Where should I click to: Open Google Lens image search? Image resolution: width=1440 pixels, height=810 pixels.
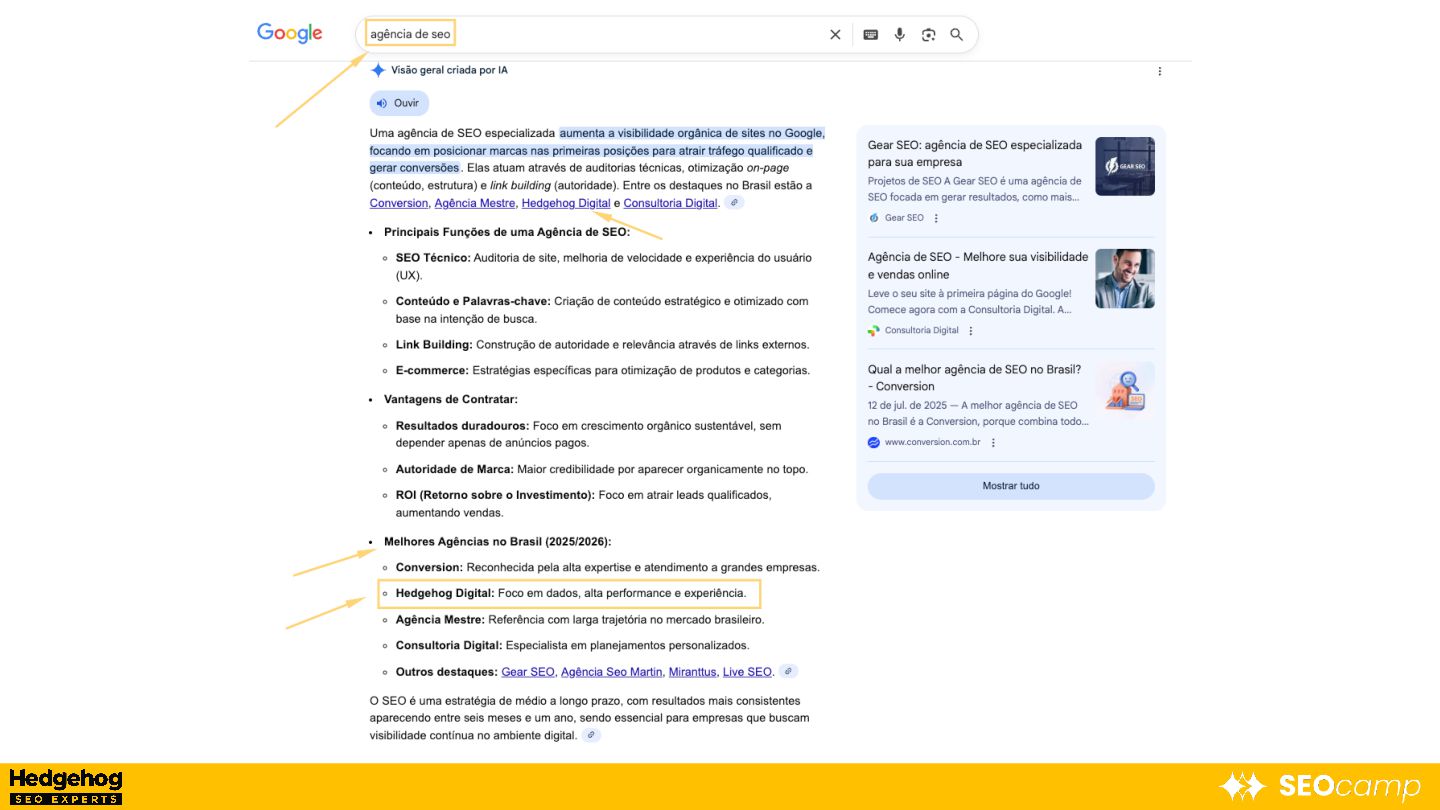coord(929,35)
